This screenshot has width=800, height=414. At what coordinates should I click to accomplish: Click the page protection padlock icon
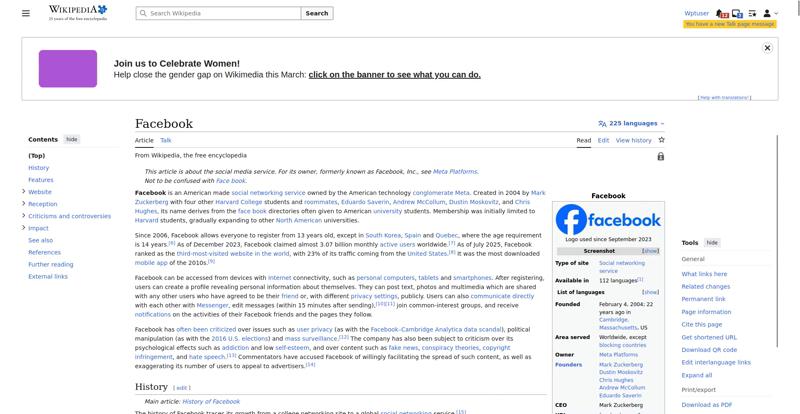[661, 157]
